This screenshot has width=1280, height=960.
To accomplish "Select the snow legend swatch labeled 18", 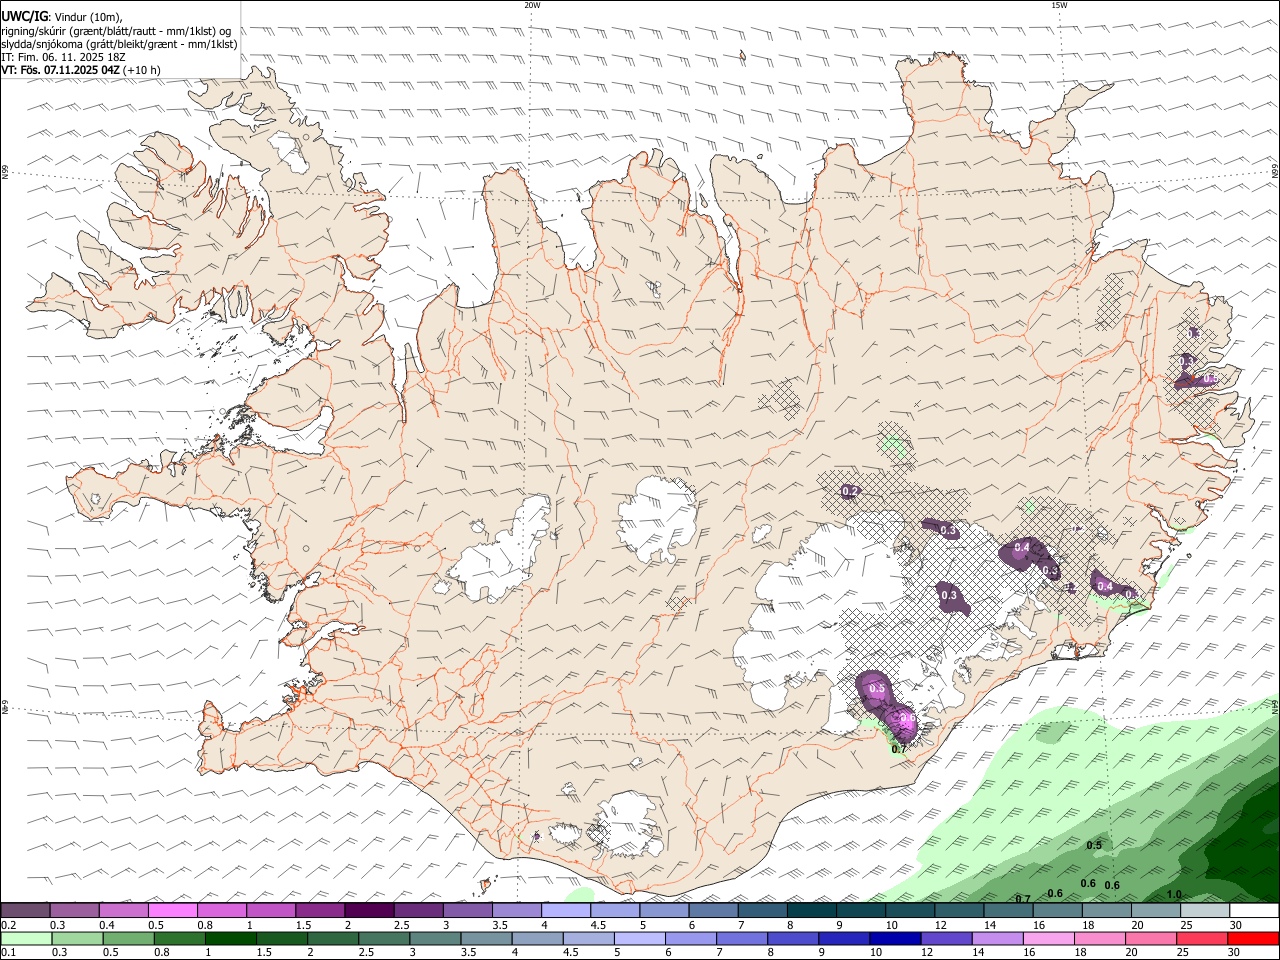I will point(1106,910).
